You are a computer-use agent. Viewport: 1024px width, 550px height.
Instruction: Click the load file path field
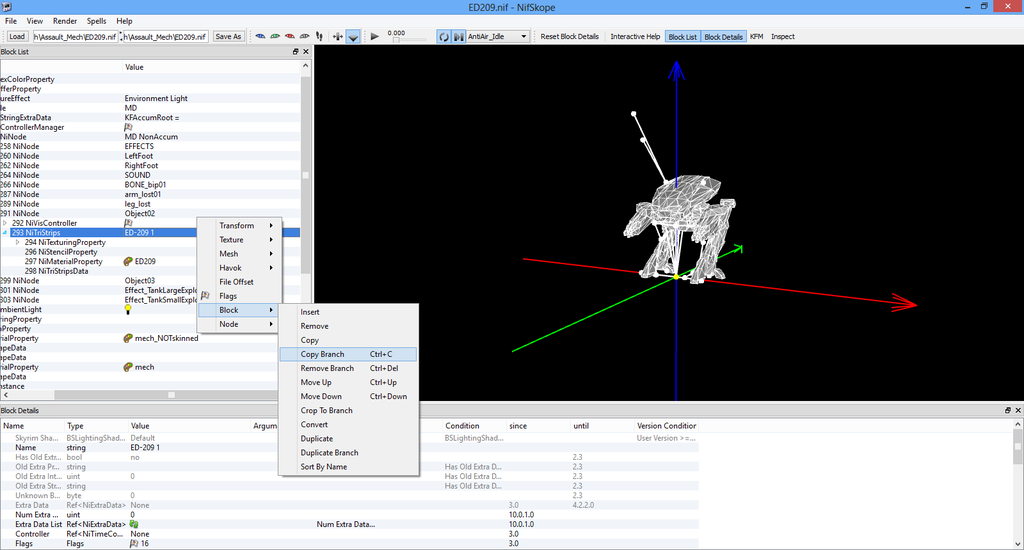pyautogui.click(x=75, y=37)
